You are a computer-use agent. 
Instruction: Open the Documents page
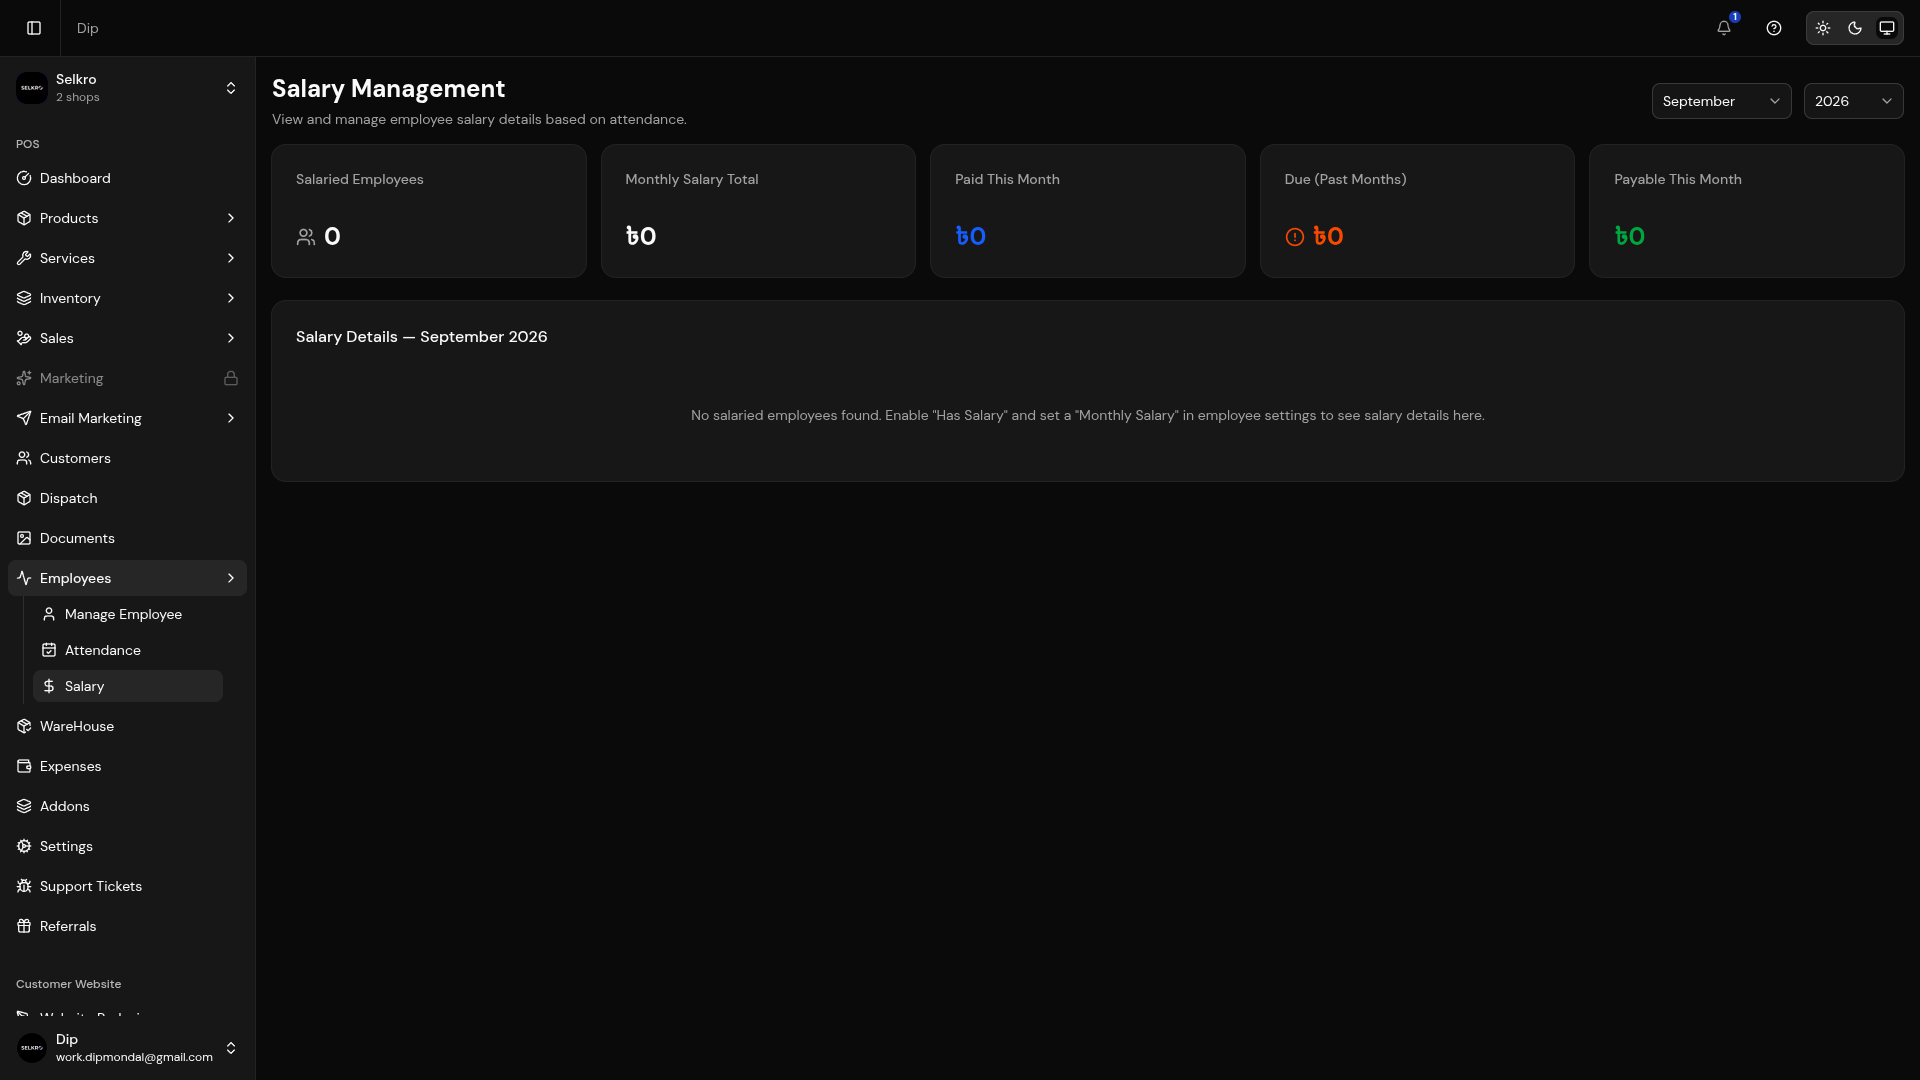127,538
